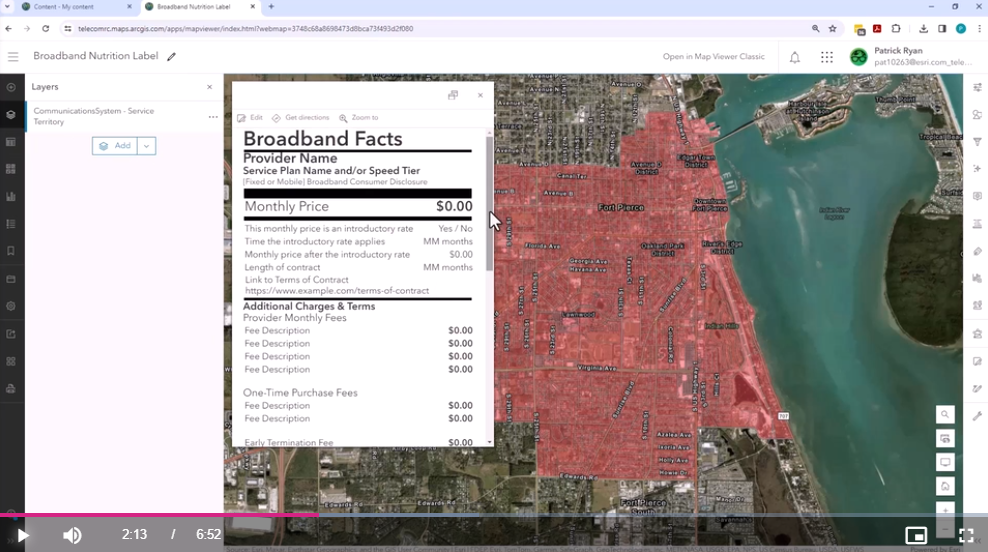Click the Default map view home button
This screenshot has height=552, width=988.
click(x=945, y=486)
